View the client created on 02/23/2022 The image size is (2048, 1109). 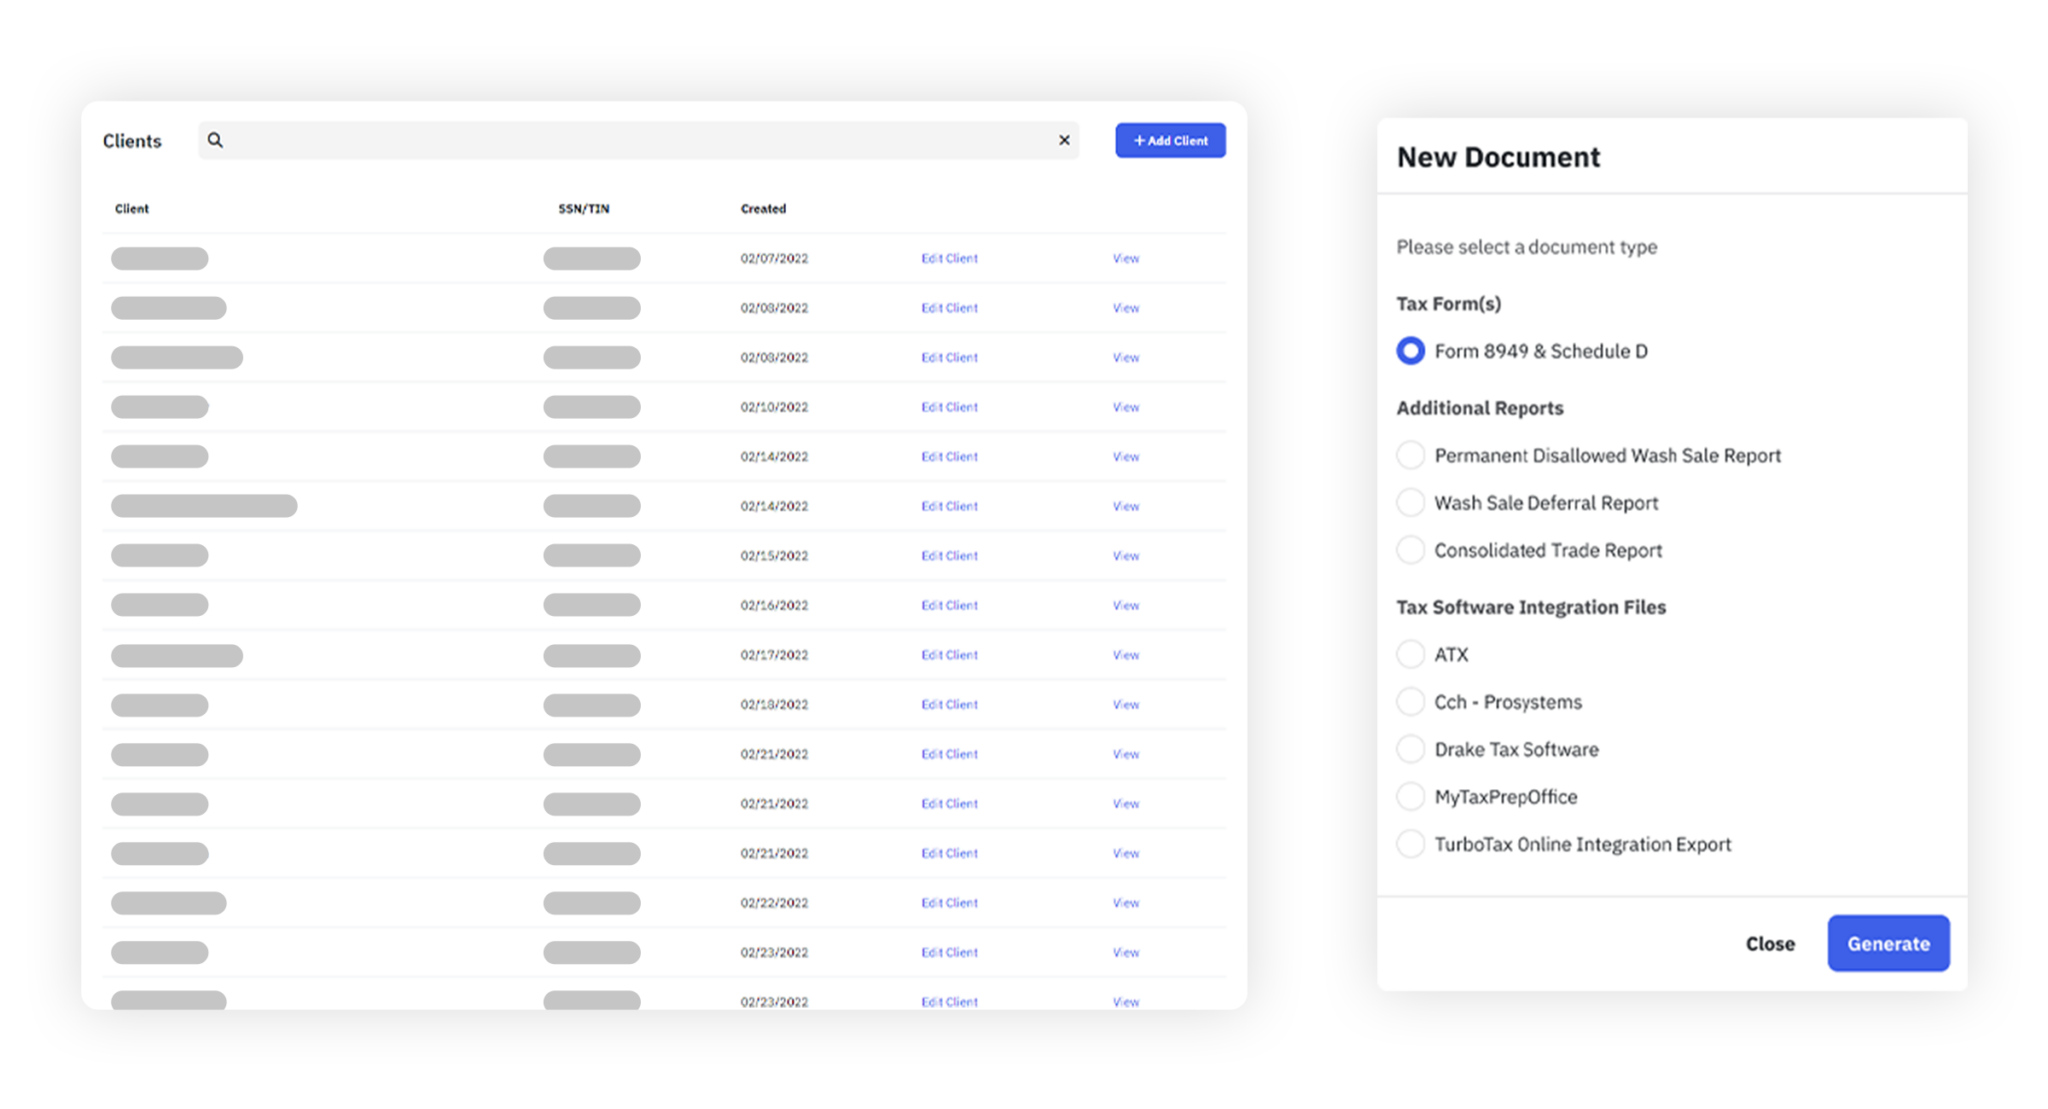1125,952
